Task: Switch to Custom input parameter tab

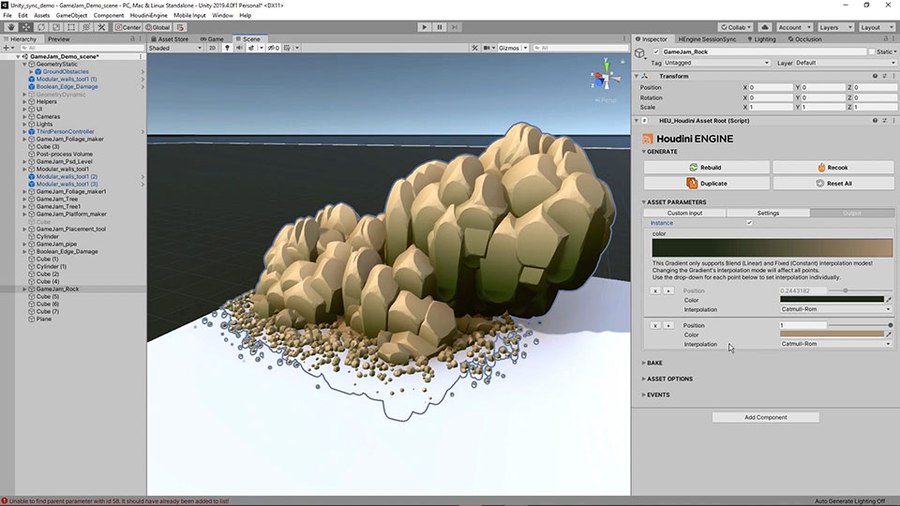Action: [685, 213]
